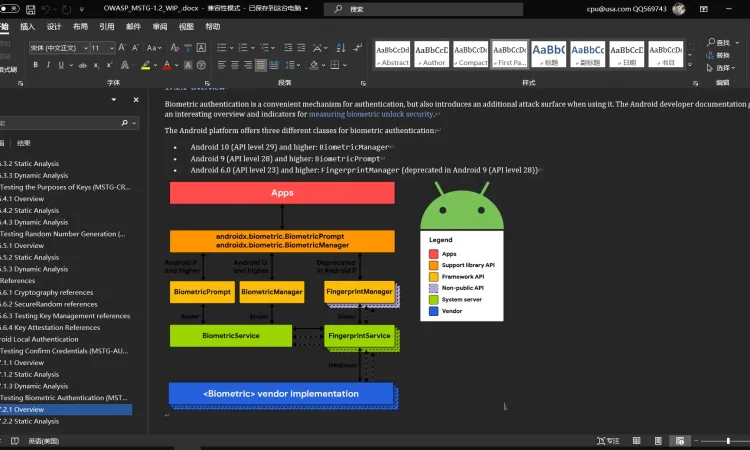Toggle subscript formatting
Image resolution: width=750 pixels, height=450 pixels.
96,65
